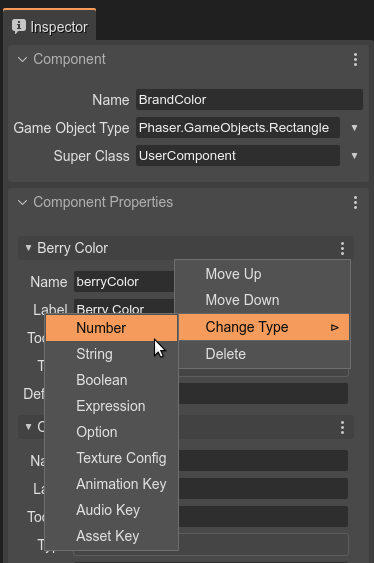
Task: Click the Berry Color group title
Action: tap(73, 248)
